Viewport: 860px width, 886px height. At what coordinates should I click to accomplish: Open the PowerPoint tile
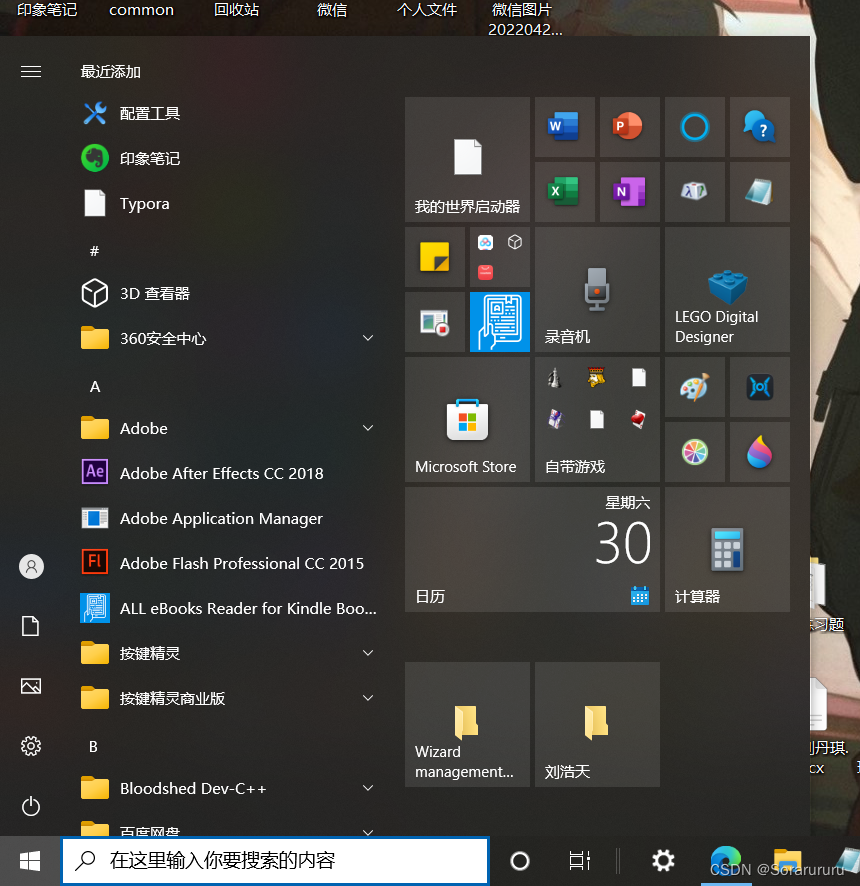coord(629,126)
